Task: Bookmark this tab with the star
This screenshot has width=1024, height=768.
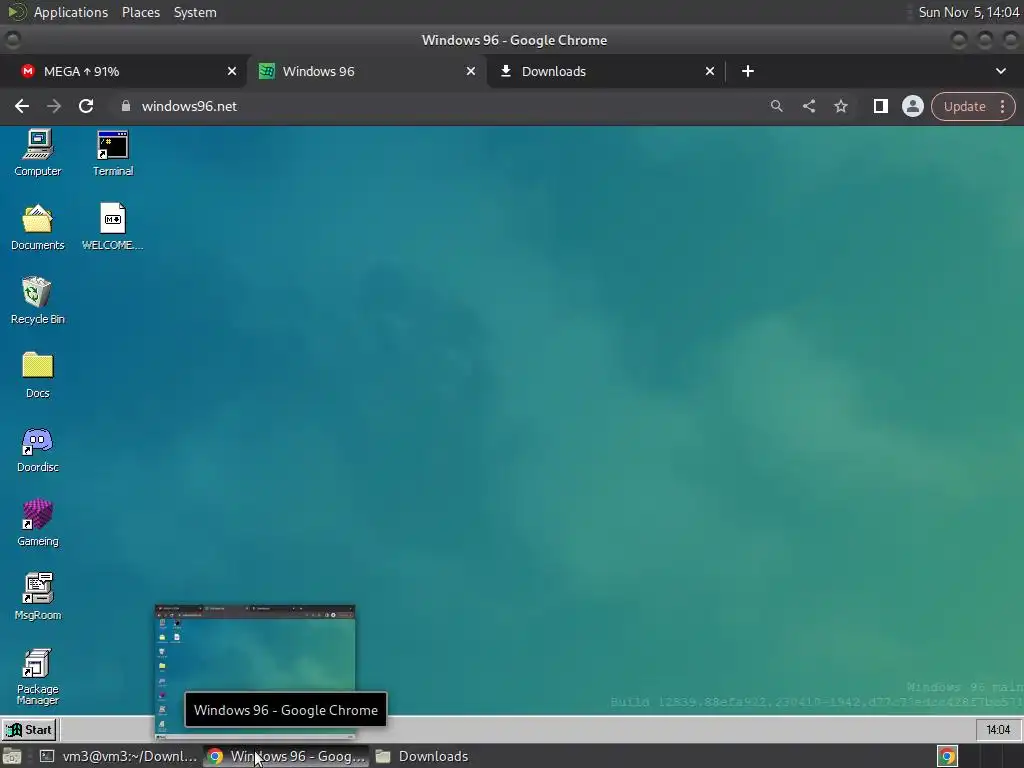Action: pyautogui.click(x=840, y=106)
